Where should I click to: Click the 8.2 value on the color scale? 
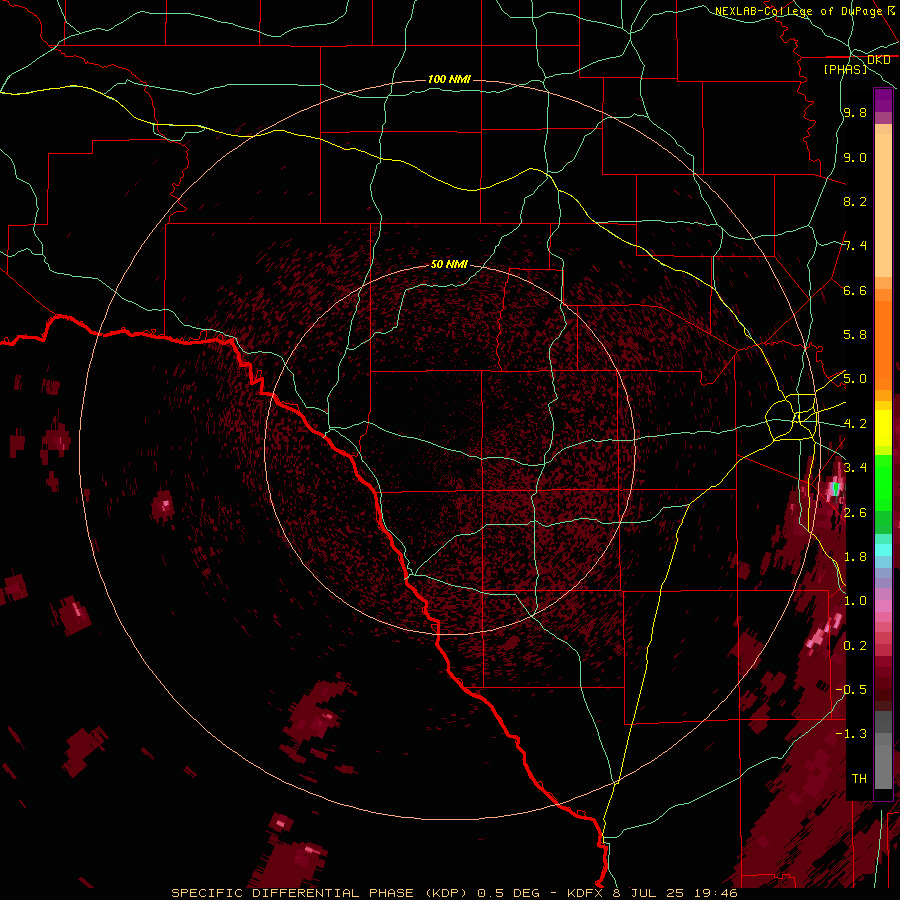(855, 201)
